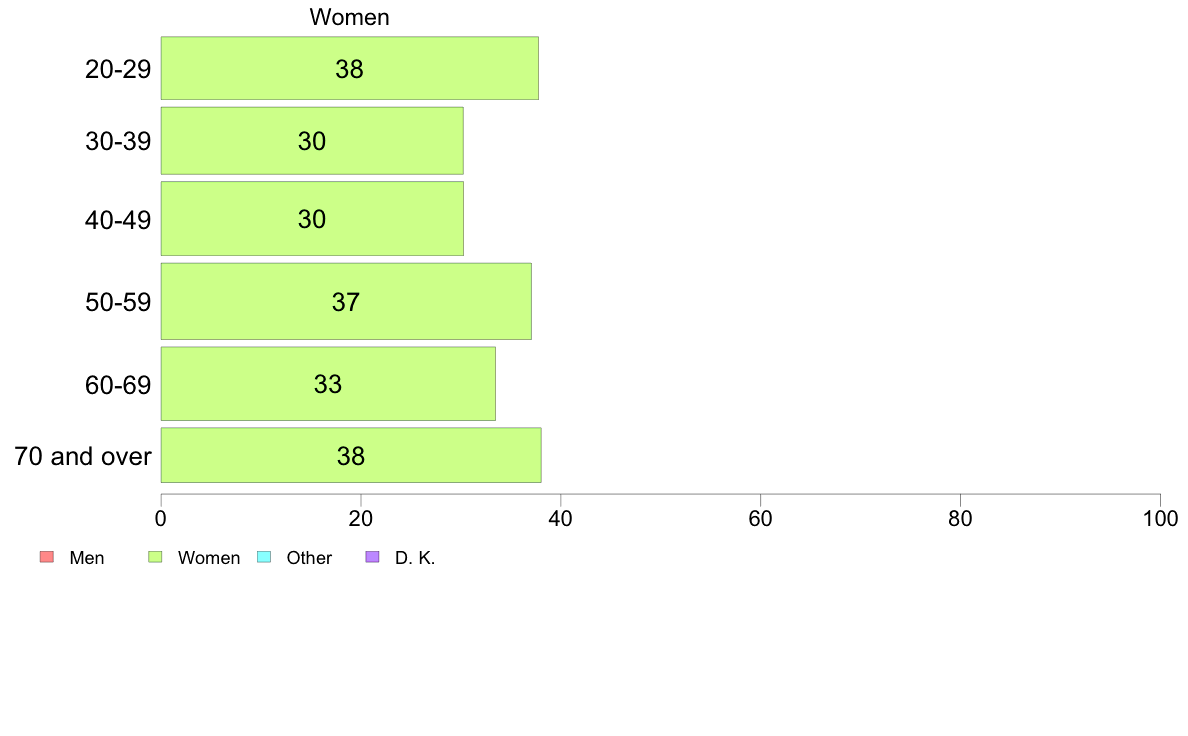Click the red Men legend swatch

tap(47, 557)
